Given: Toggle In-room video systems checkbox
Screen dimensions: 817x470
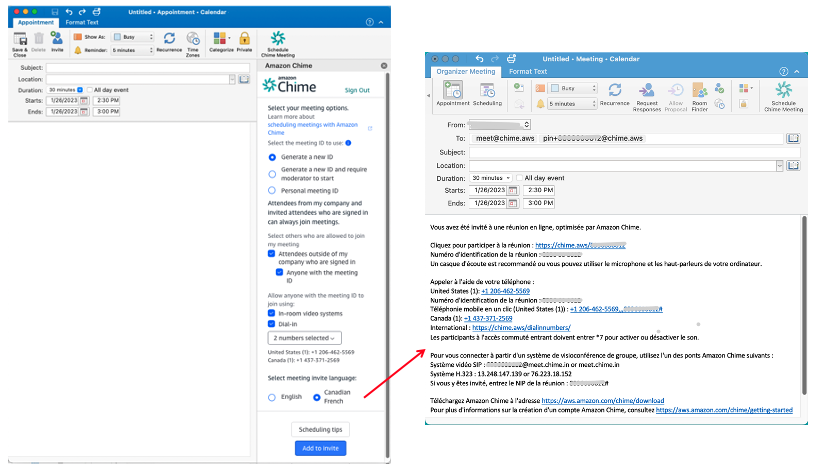Looking at the screenshot, I should pos(271,313).
